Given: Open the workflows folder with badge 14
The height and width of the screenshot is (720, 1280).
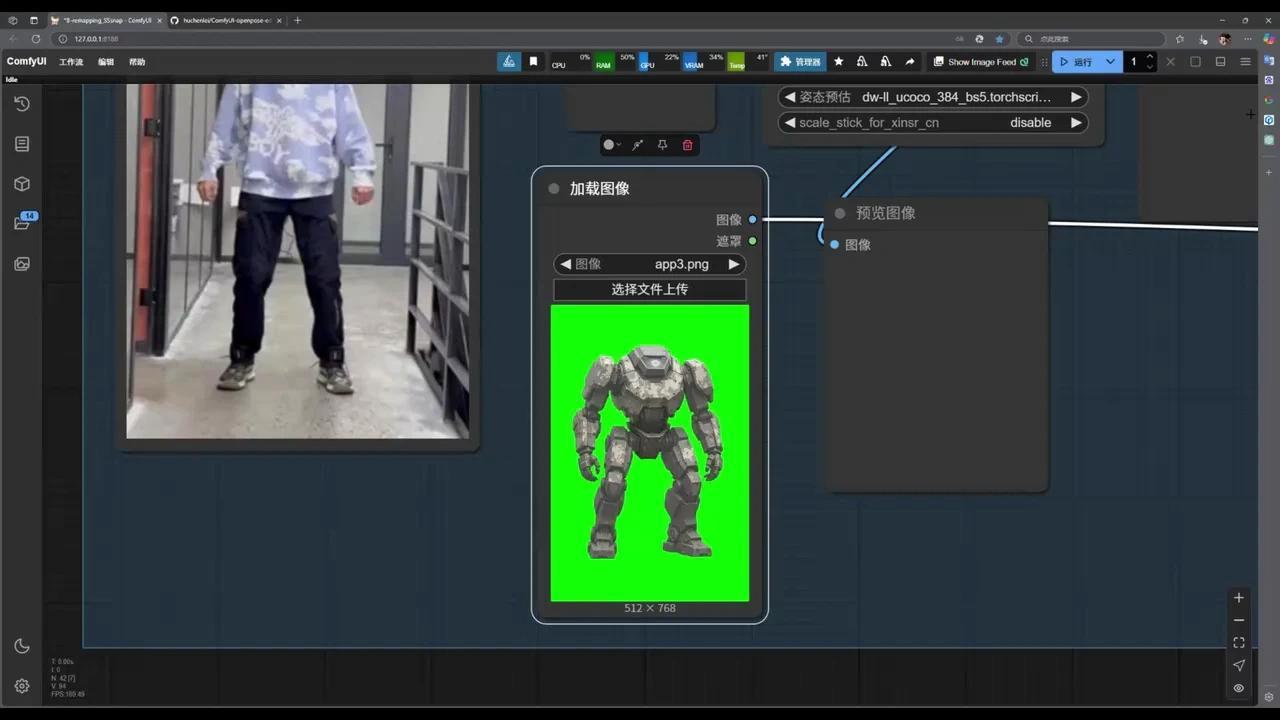Looking at the screenshot, I should pos(22,223).
